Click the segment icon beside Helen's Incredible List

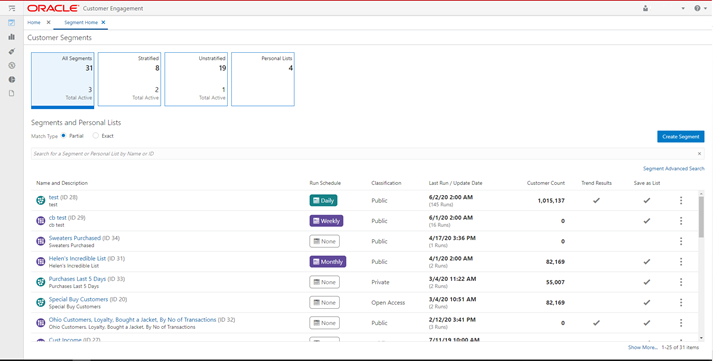pos(40,262)
